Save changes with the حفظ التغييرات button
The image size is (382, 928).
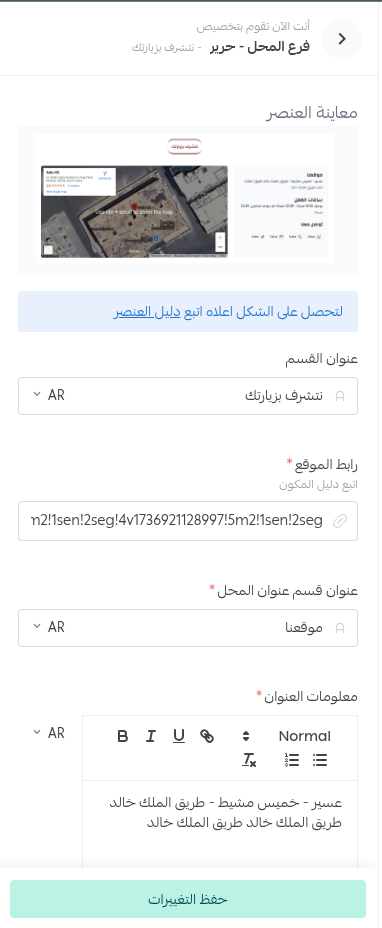(x=188, y=899)
